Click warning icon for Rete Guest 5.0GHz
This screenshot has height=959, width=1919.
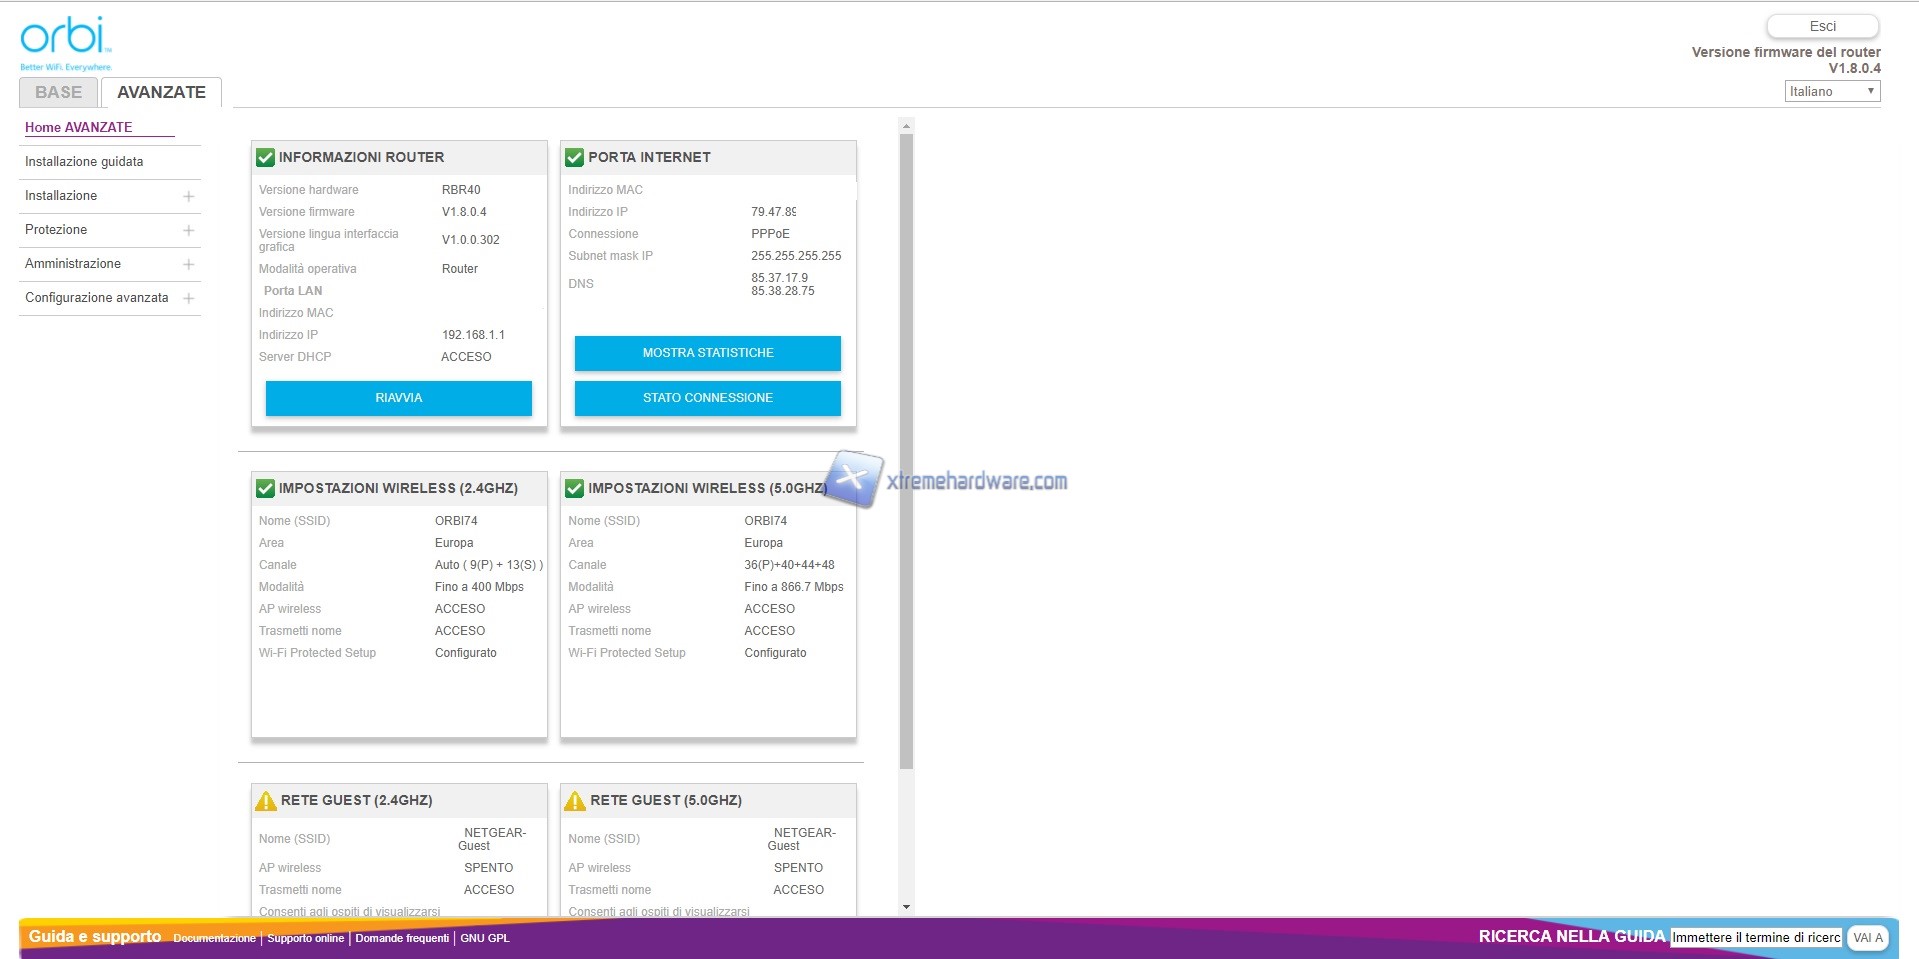[x=575, y=801]
